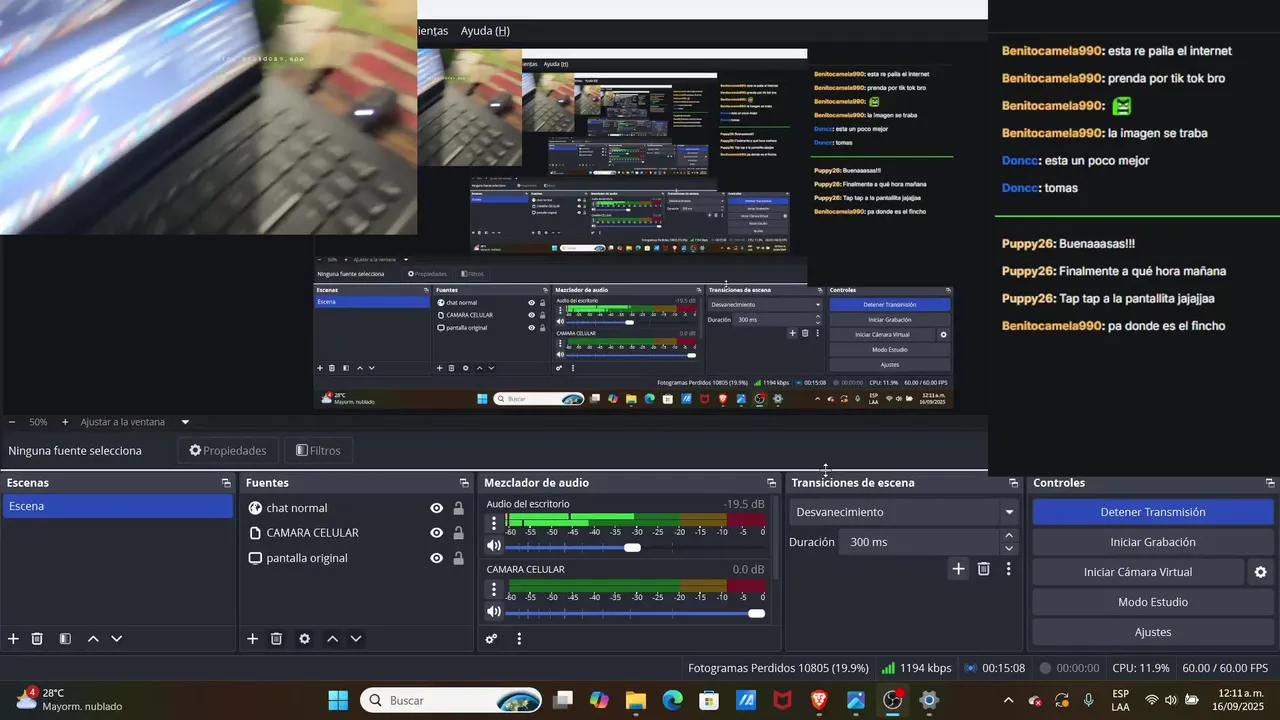Undock the Transiciones de escena panel
The image size is (1280, 720).
click(x=1013, y=483)
